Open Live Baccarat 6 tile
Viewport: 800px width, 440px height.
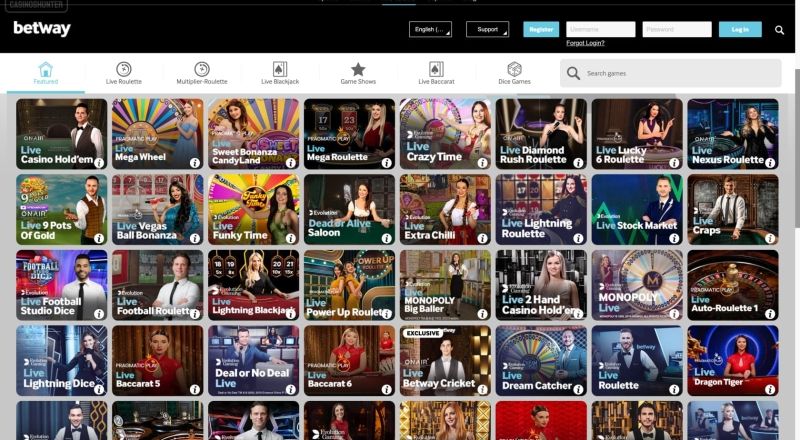pos(349,360)
